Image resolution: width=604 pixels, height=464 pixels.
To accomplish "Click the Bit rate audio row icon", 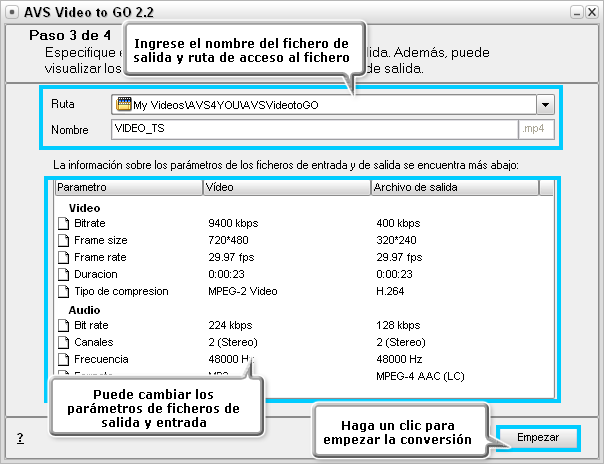I will pos(64,325).
